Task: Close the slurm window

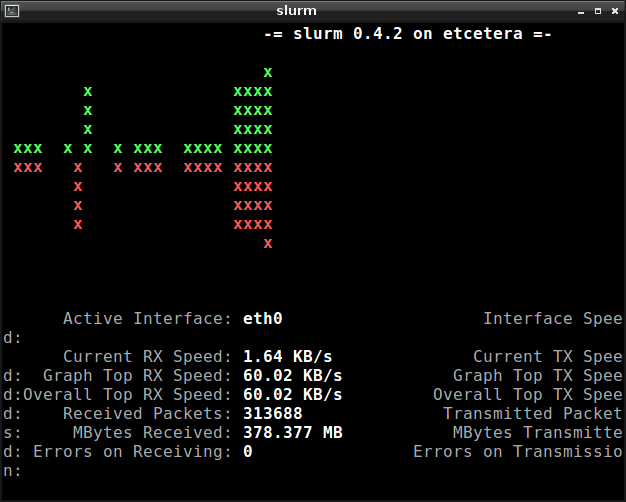Action: [615, 11]
